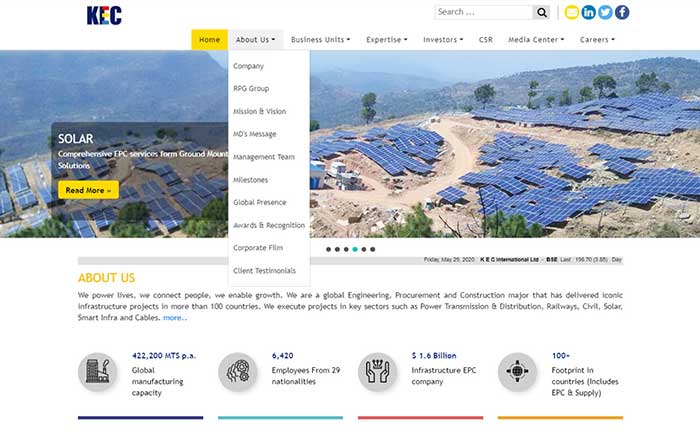Click the search magnifier button

(x=542, y=12)
